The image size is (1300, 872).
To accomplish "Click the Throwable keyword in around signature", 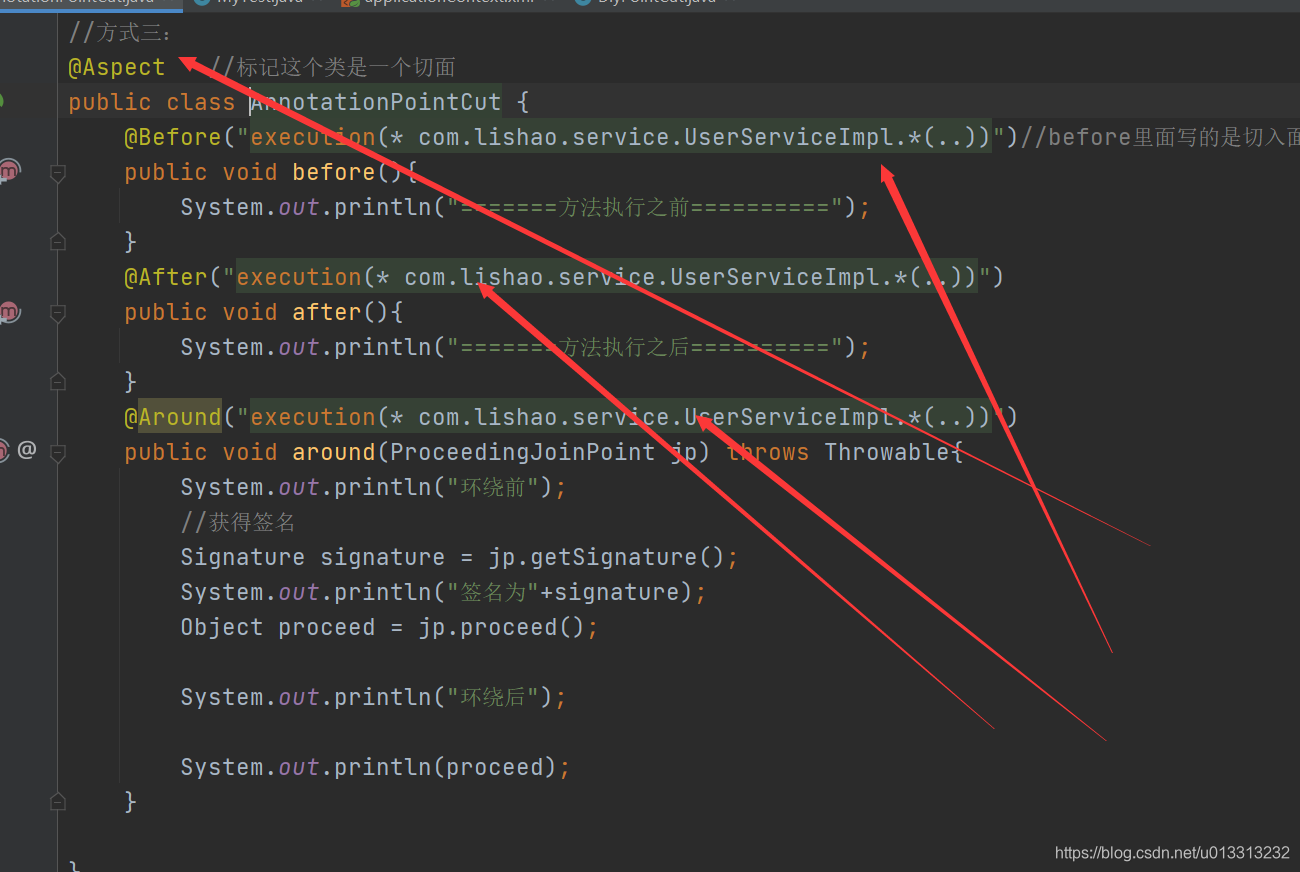I will tap(887, 452).
